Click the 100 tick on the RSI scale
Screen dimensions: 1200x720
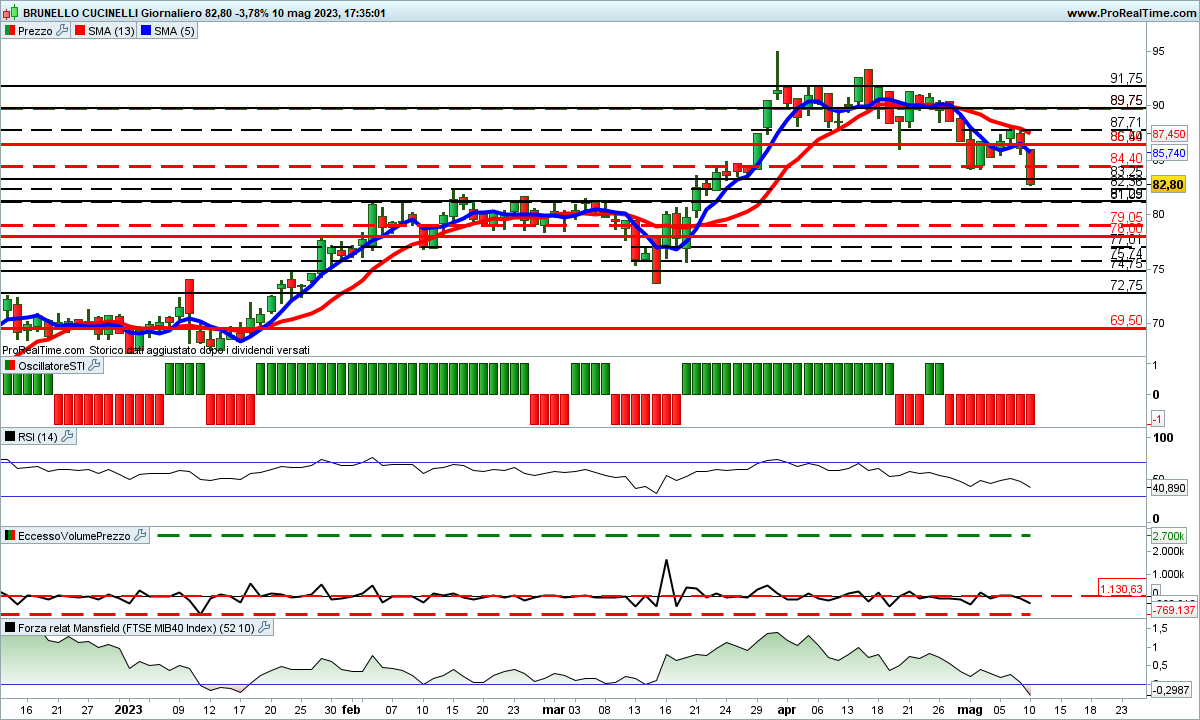click(1163, 438)
